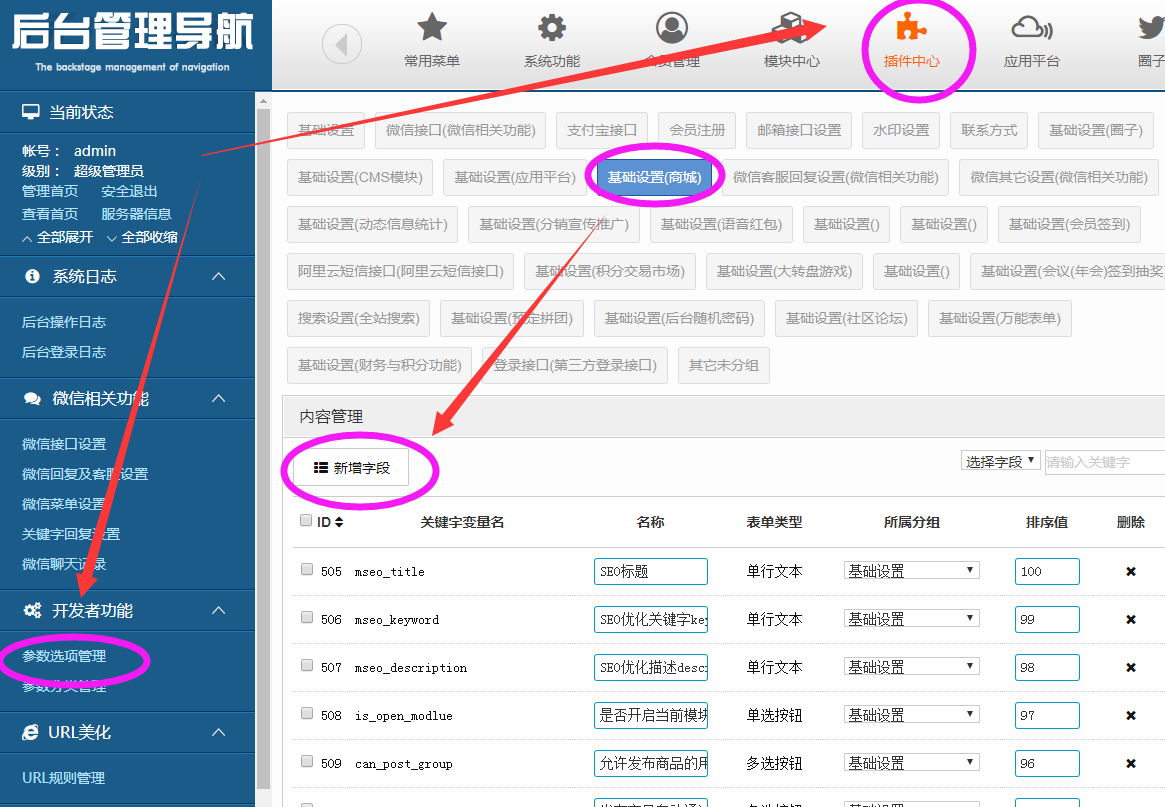1165x807 pixels.
Task: Open 参数选项管理 sidebar link
Action: pos(64,656)
